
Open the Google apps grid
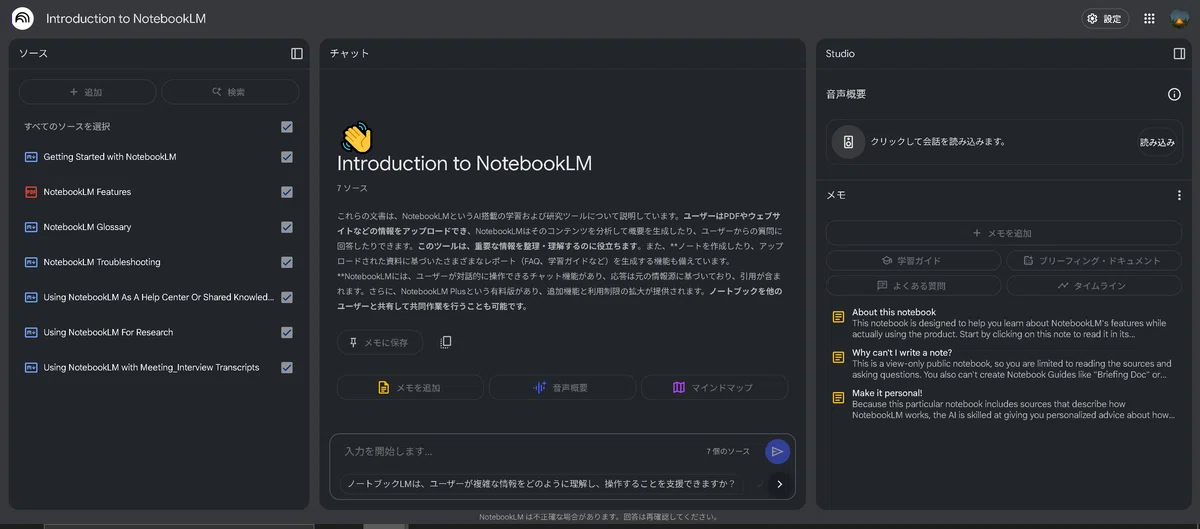(1149, 18)
